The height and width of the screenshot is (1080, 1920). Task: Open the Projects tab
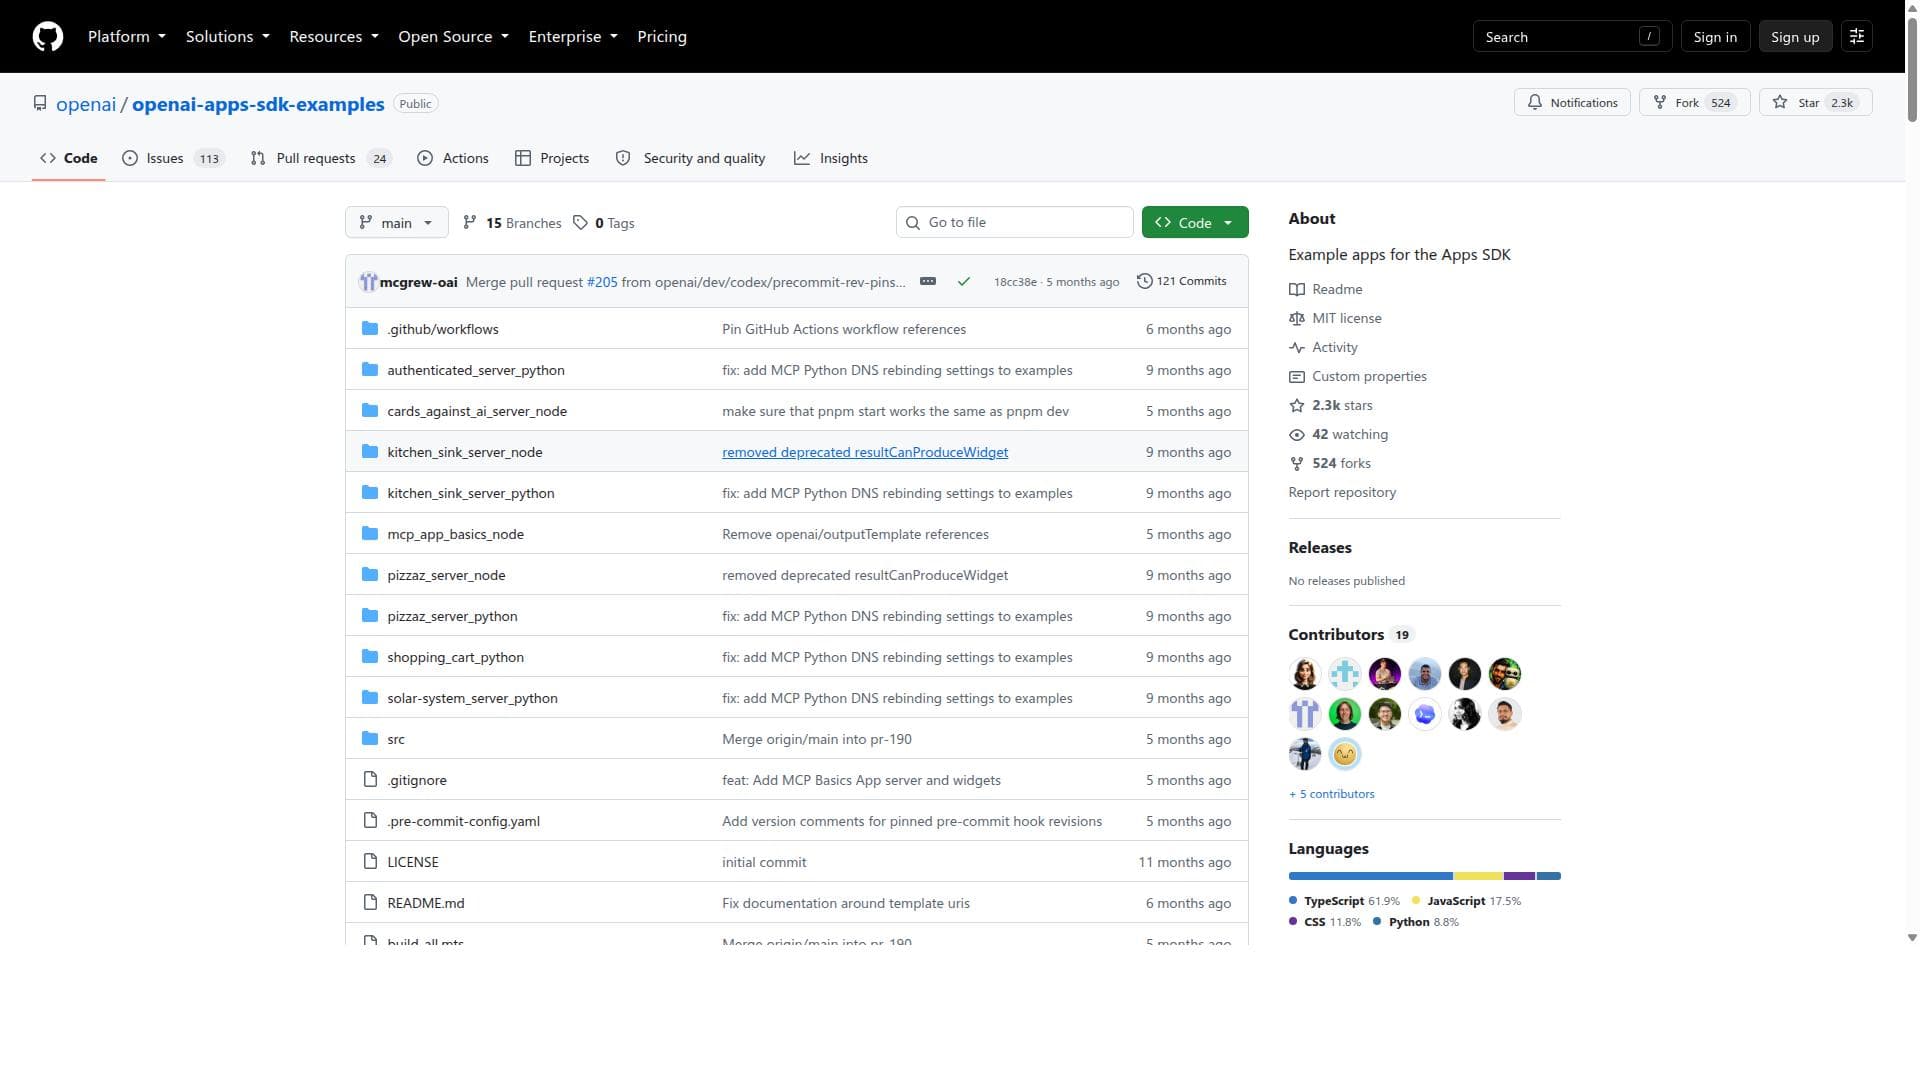pos(552,158)
